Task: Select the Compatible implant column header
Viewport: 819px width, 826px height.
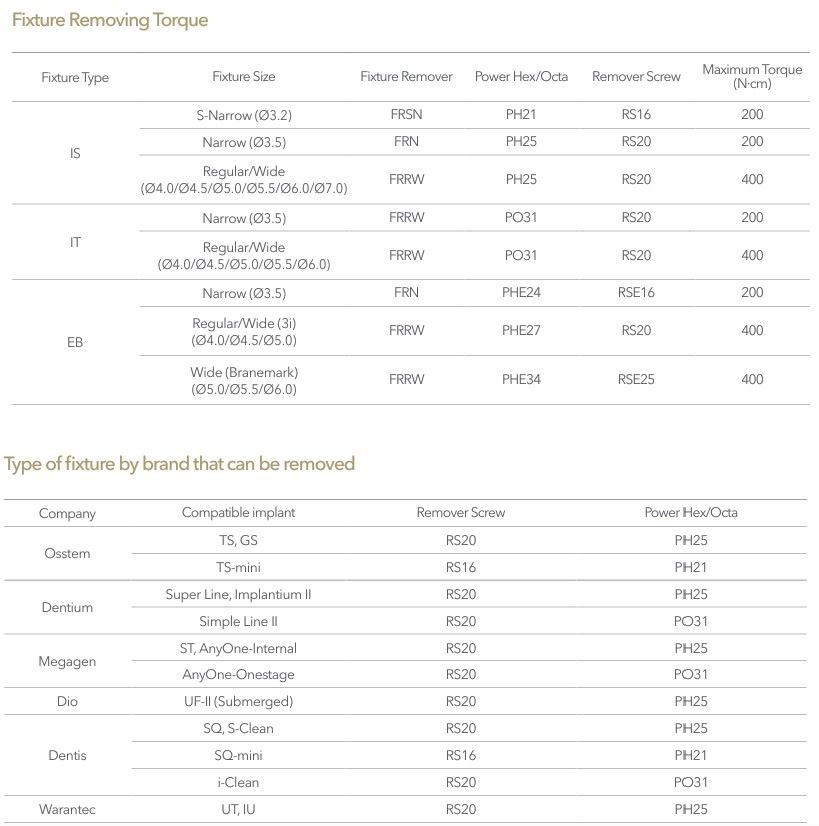Action: 238,512
